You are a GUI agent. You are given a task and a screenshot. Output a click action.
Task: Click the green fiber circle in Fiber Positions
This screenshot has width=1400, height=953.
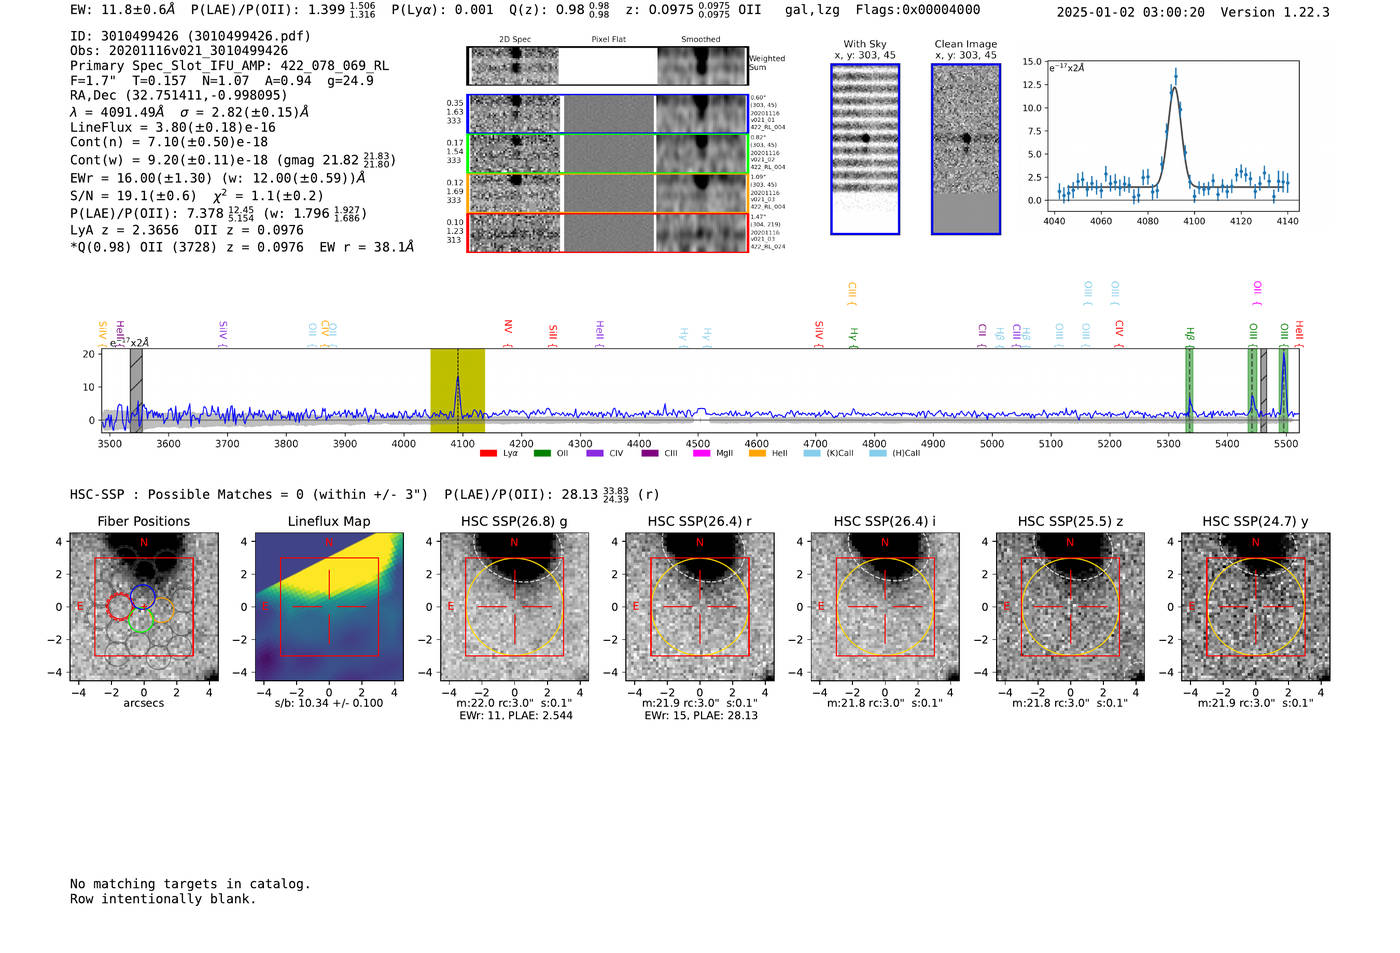click(139, 620)
